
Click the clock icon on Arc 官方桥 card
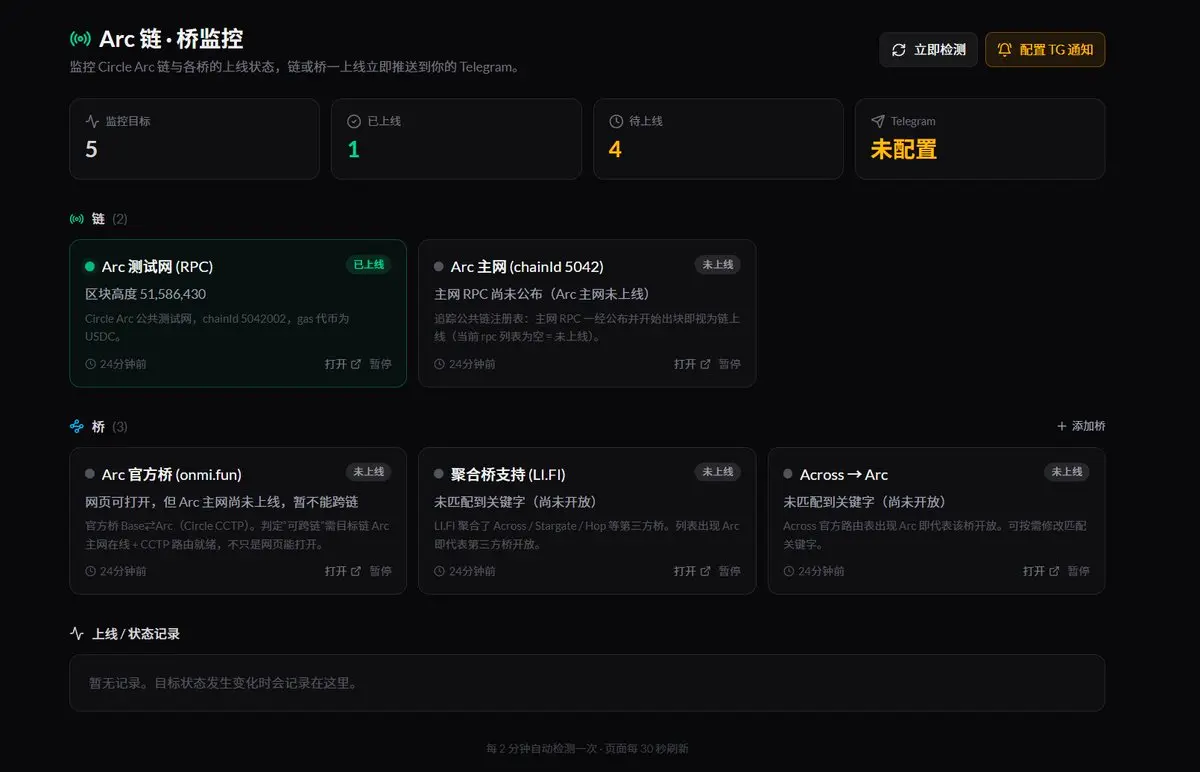(90, 571)
